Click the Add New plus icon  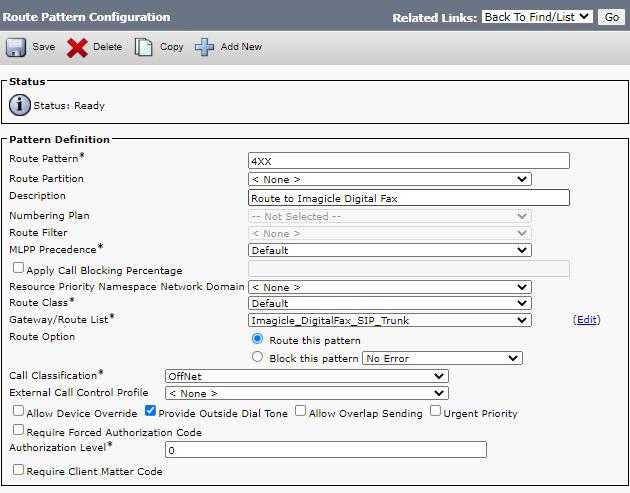coord(204,47)
